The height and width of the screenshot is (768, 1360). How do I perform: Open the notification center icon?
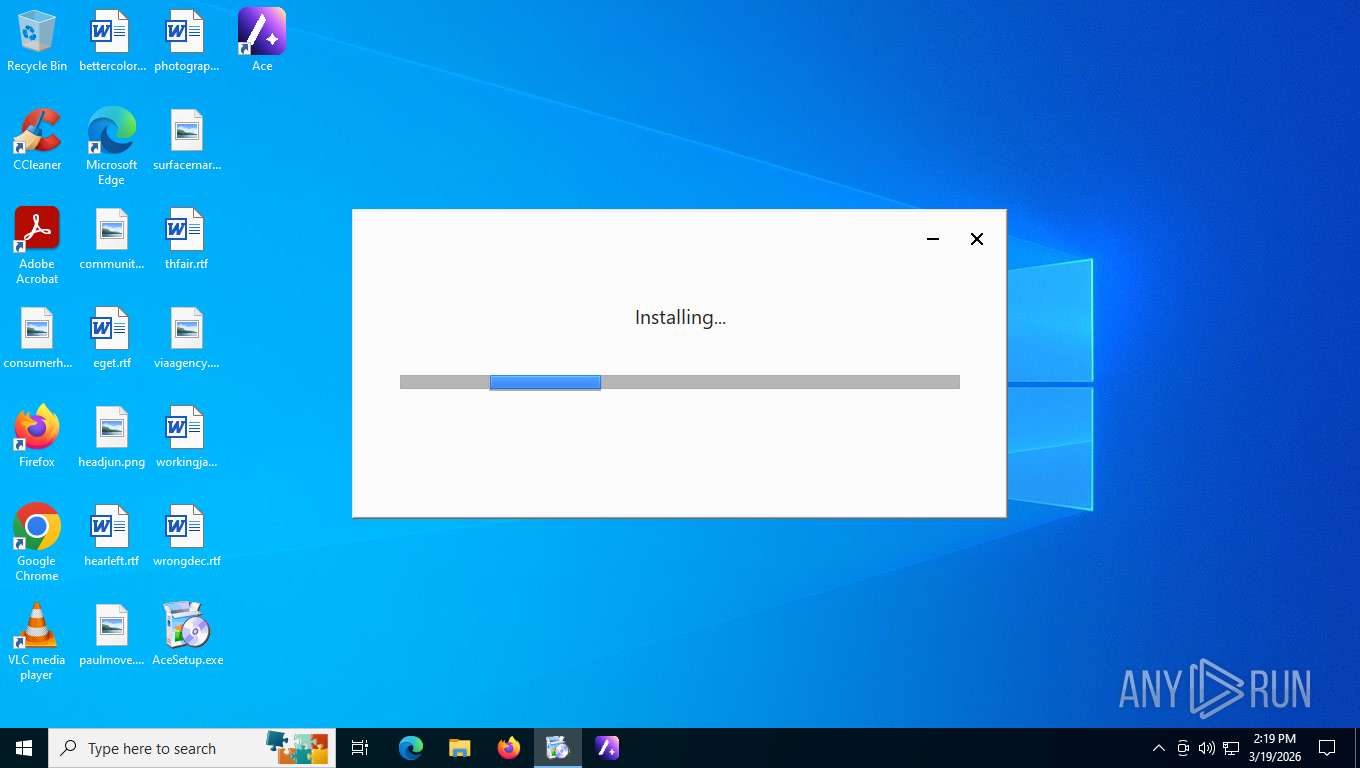(1327, 748)
